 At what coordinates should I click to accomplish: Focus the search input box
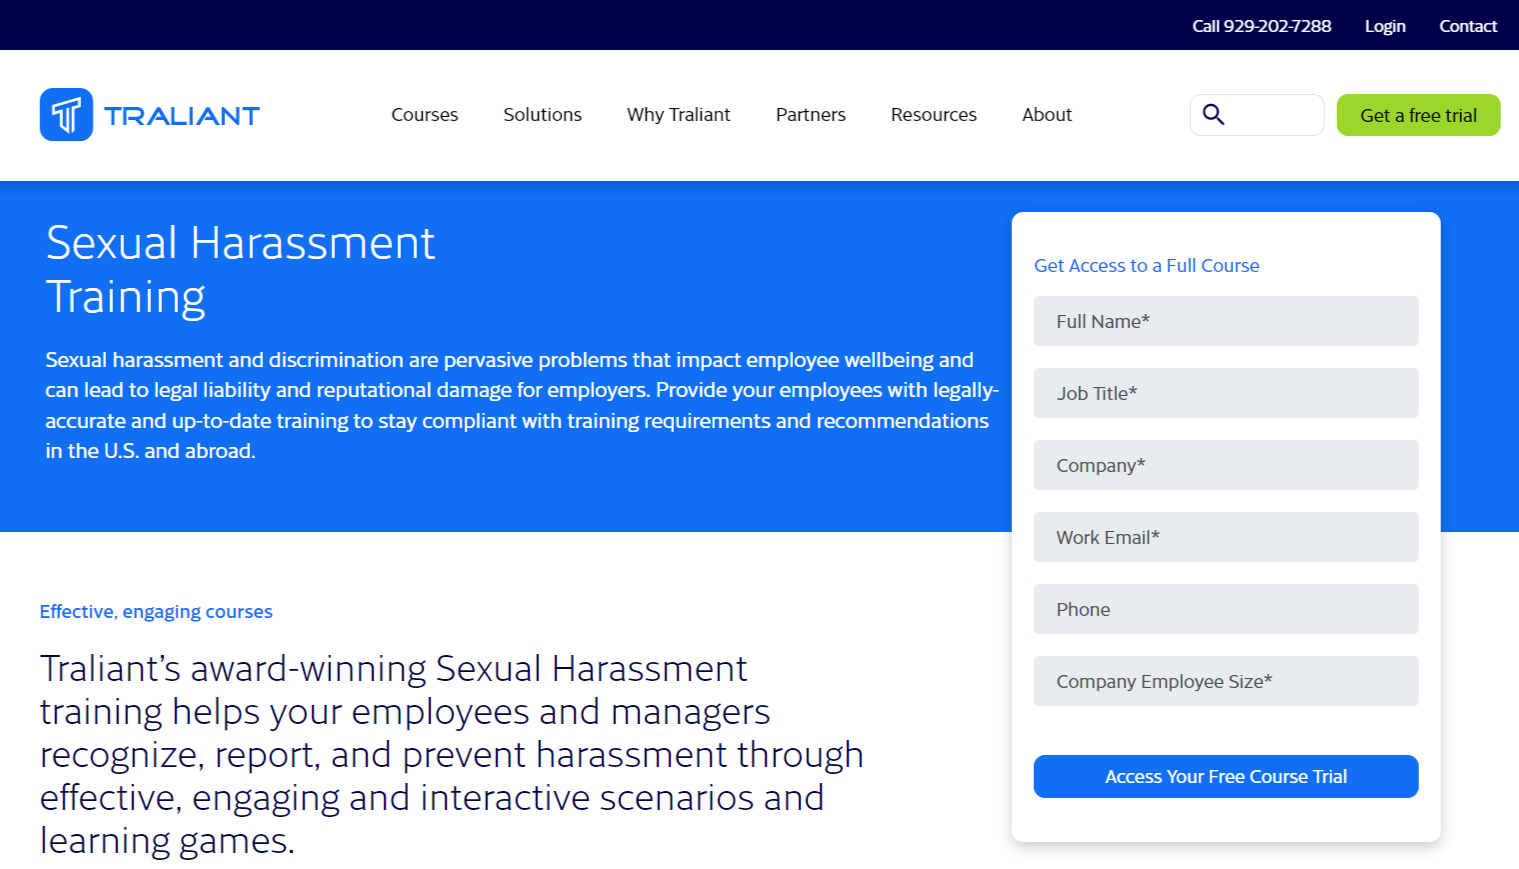(x=1257, y=115)
